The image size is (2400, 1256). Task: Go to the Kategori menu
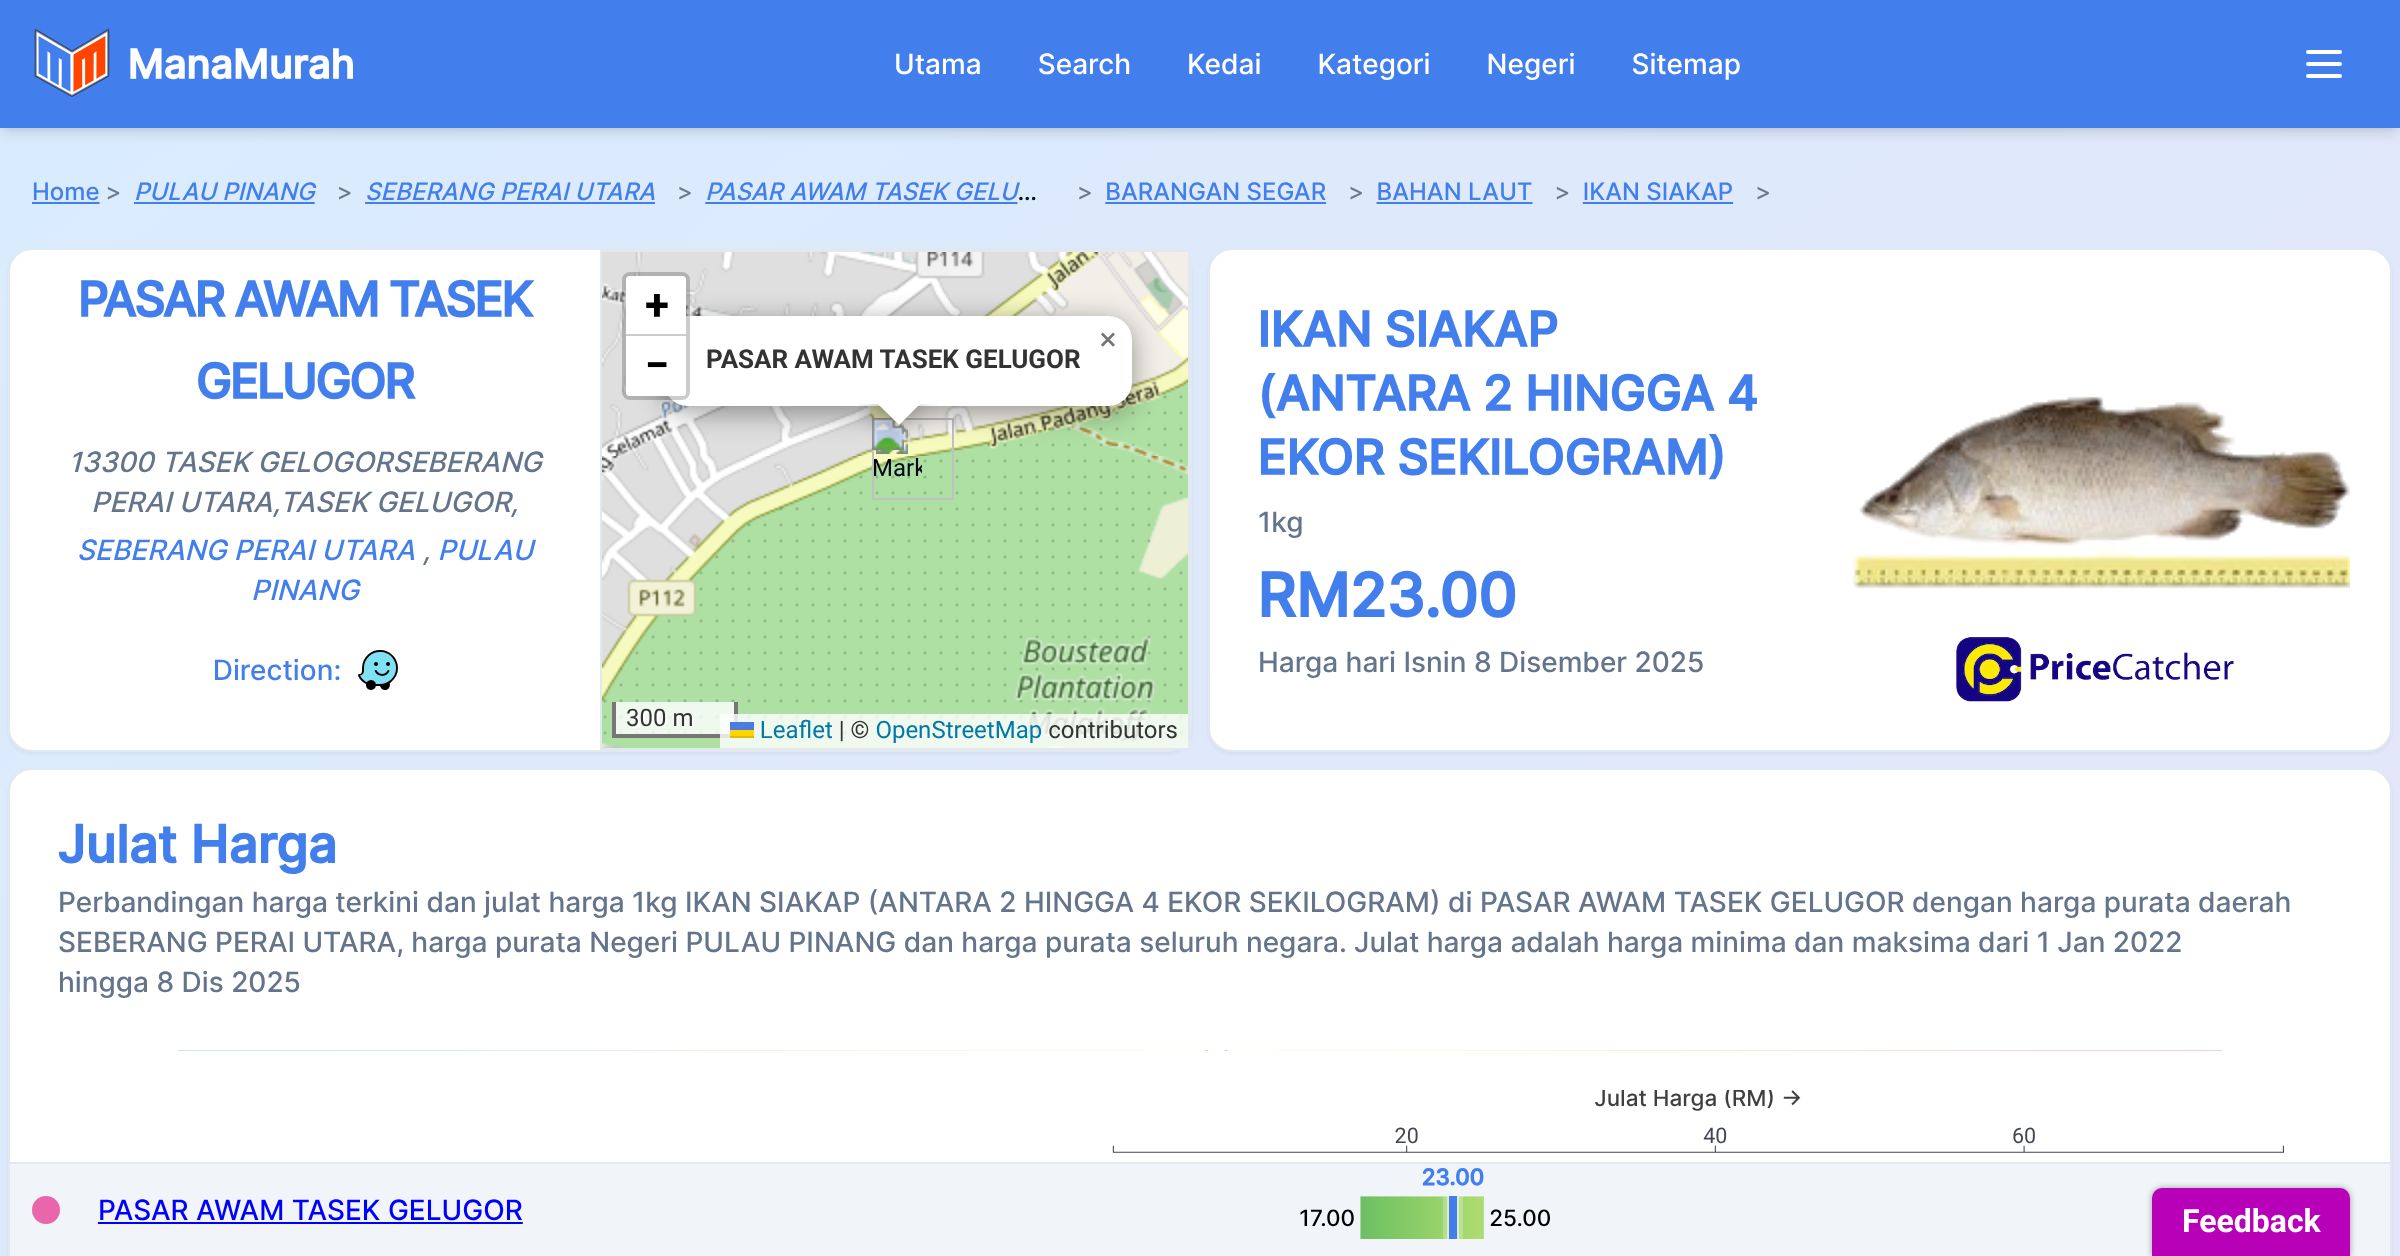(x=1373, y=64)
